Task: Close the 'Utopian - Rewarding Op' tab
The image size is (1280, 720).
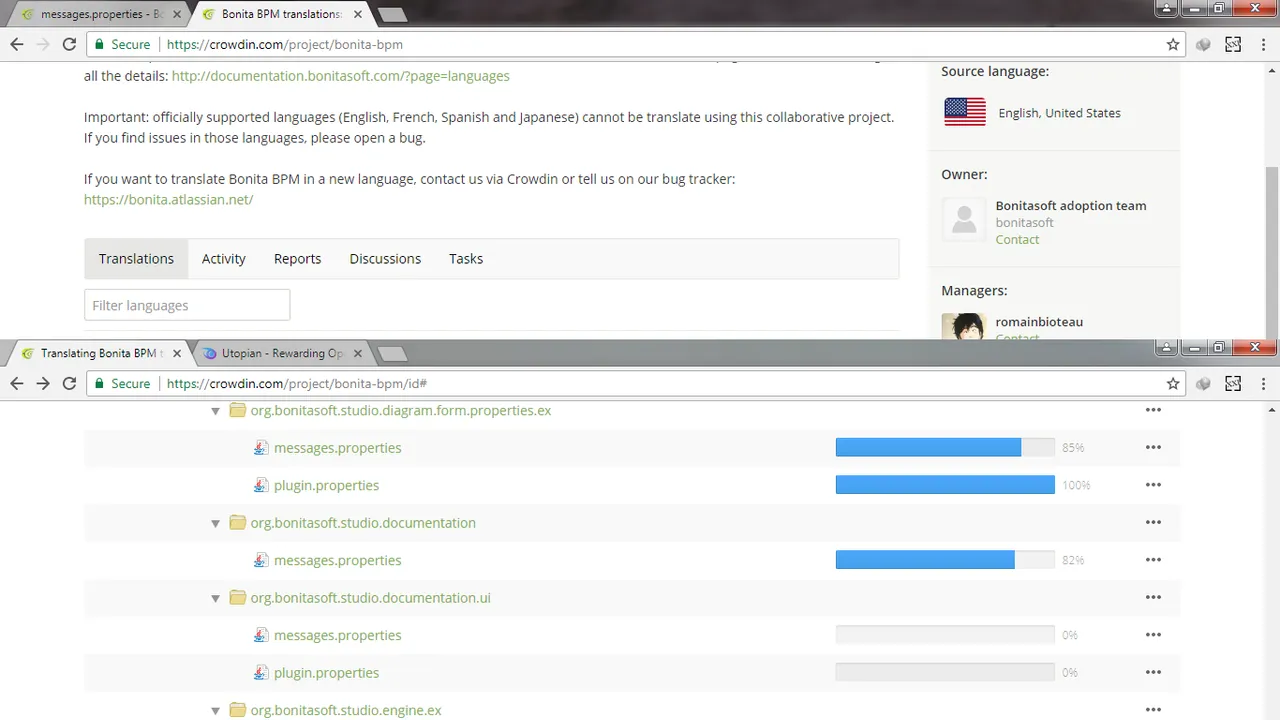Action: pos(357,353)
